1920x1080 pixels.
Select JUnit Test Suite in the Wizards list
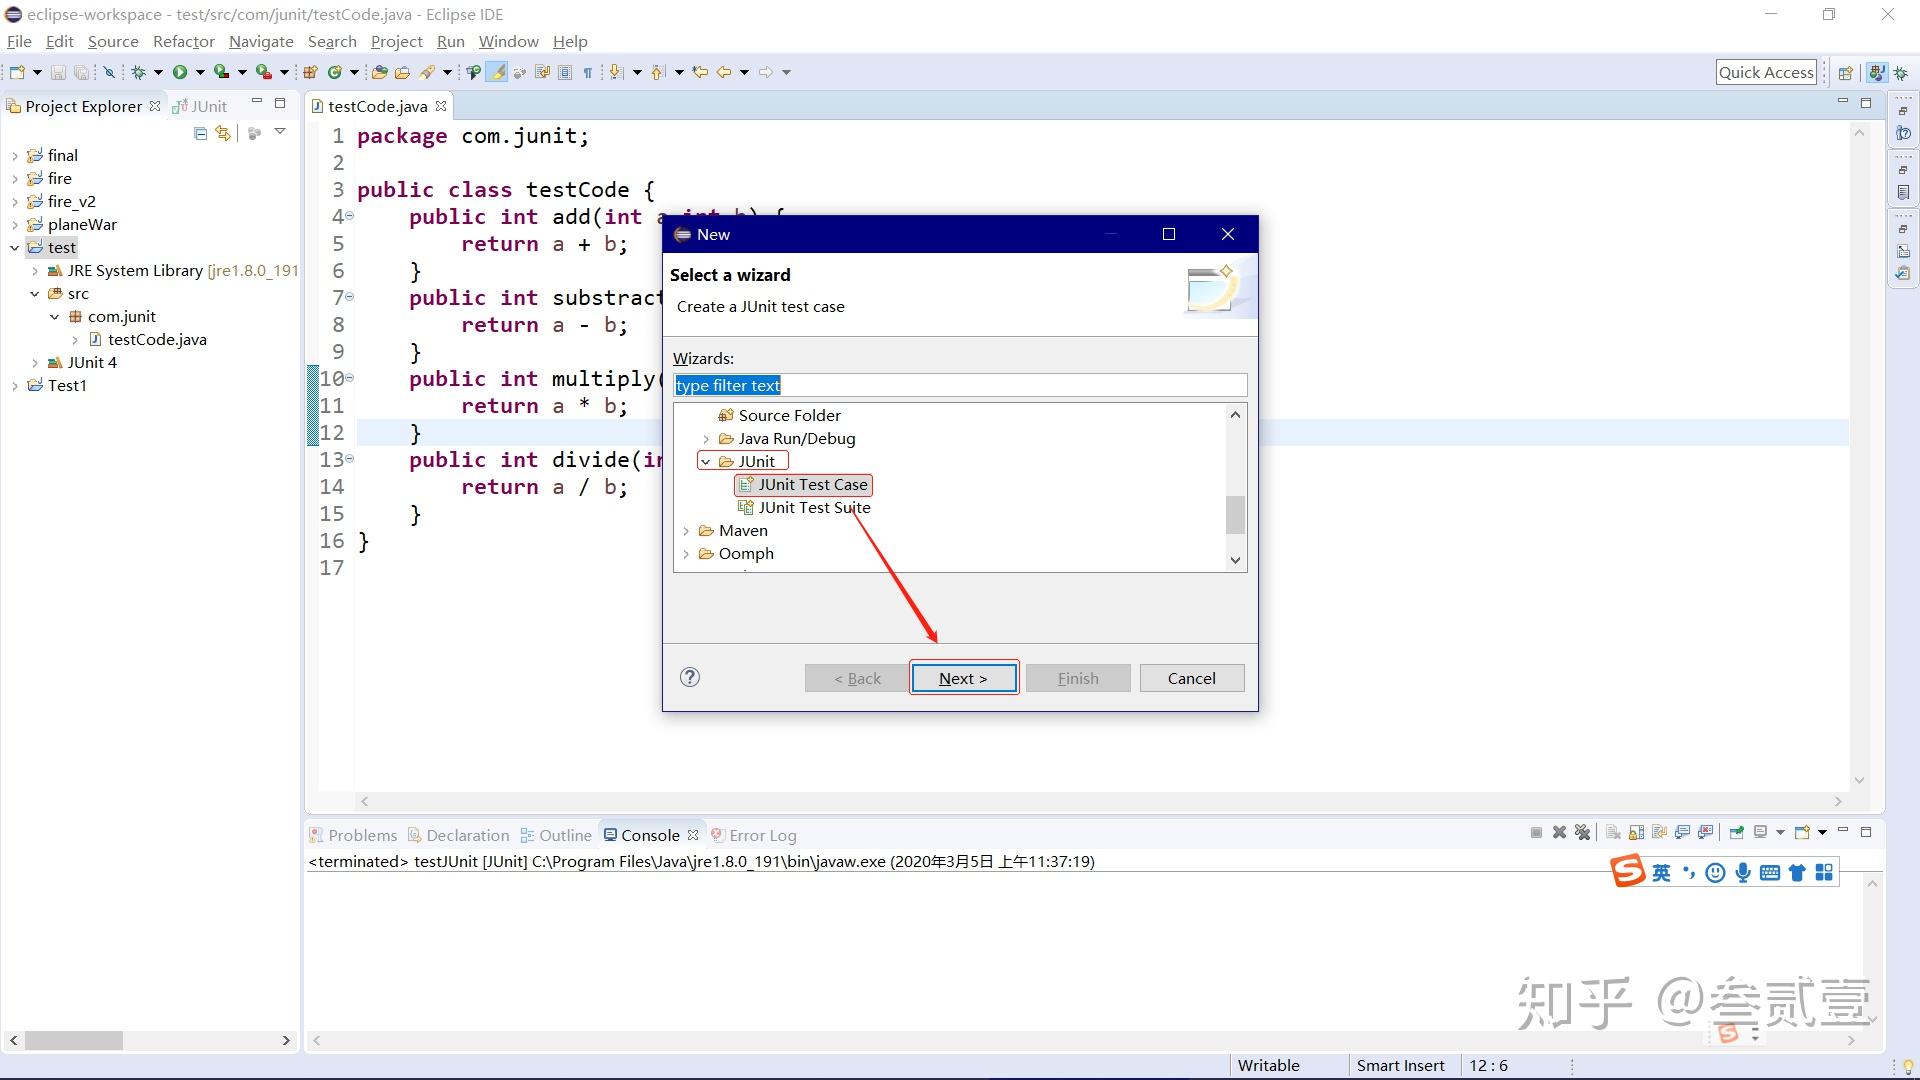click(804, 508)
